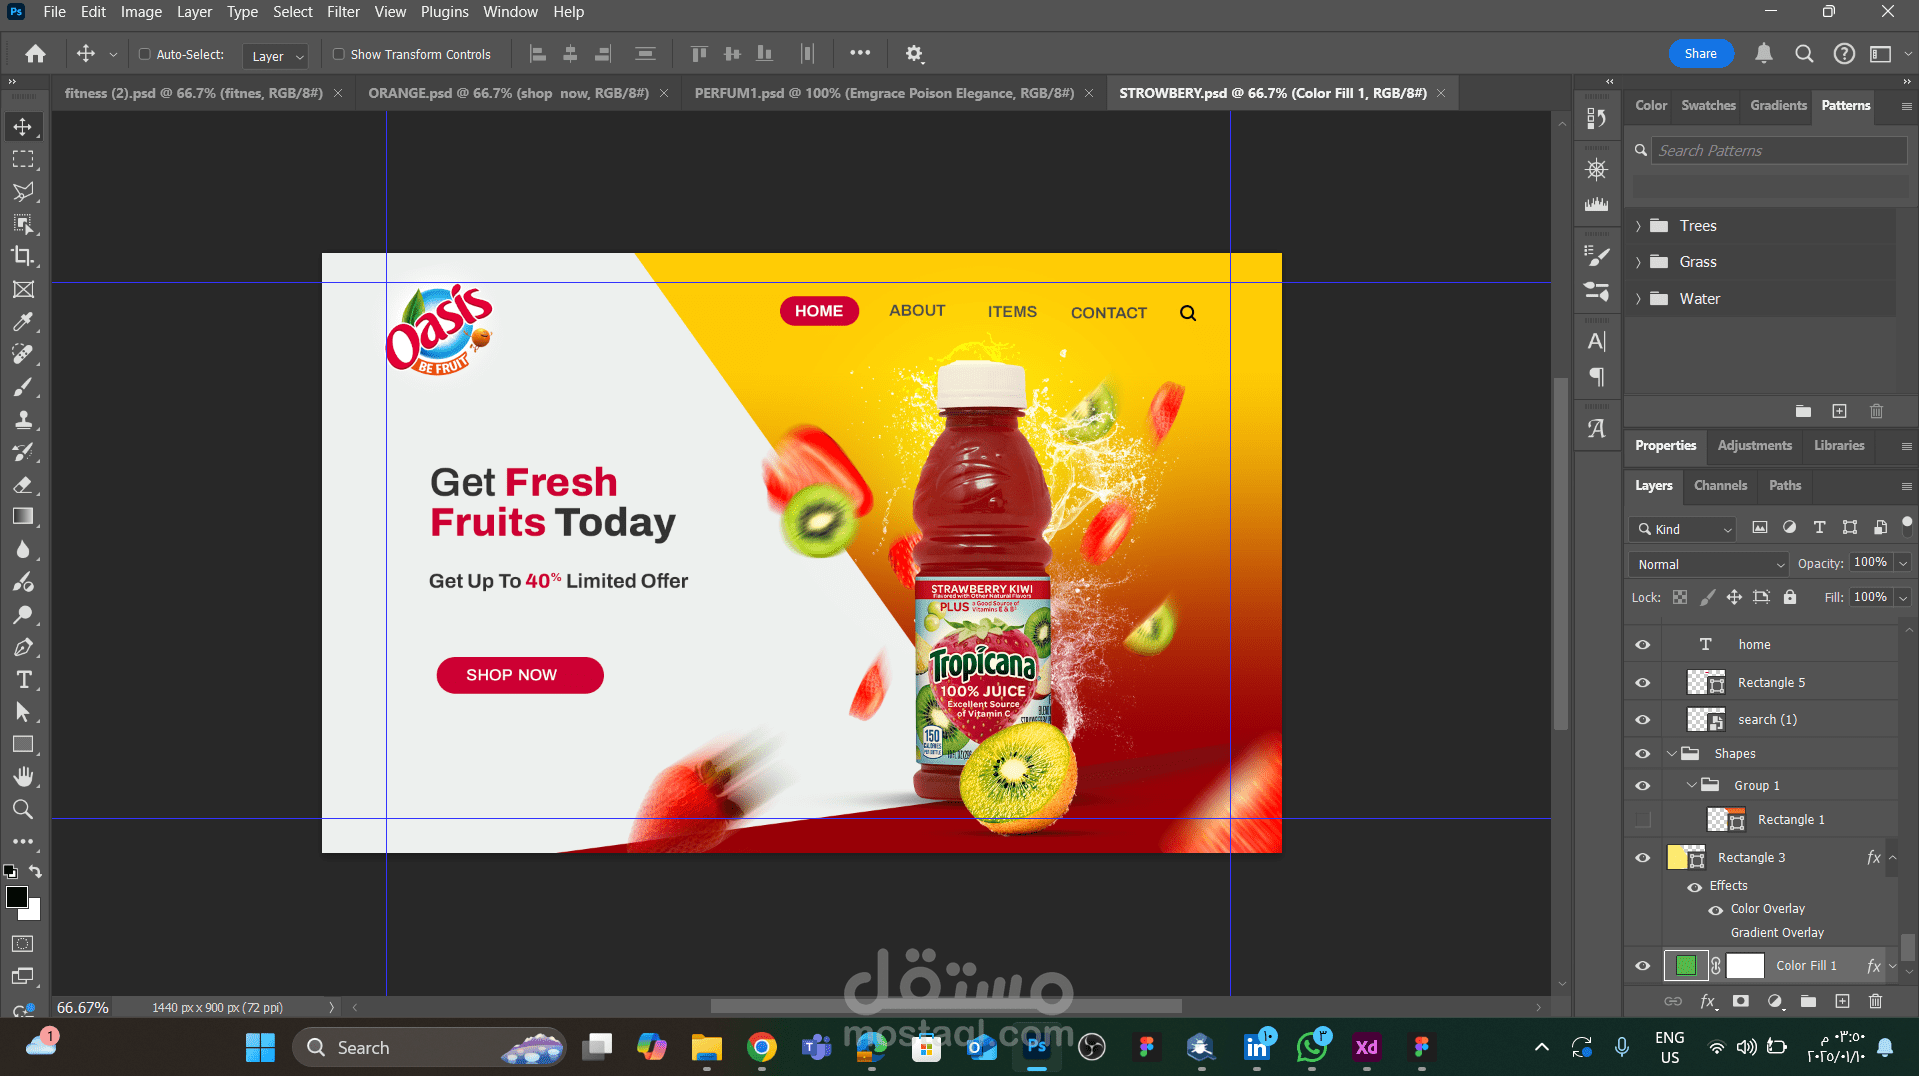Create a new adjustment layer
This screenshot has height=1076, width=1919.
tap(1775, 1001)
